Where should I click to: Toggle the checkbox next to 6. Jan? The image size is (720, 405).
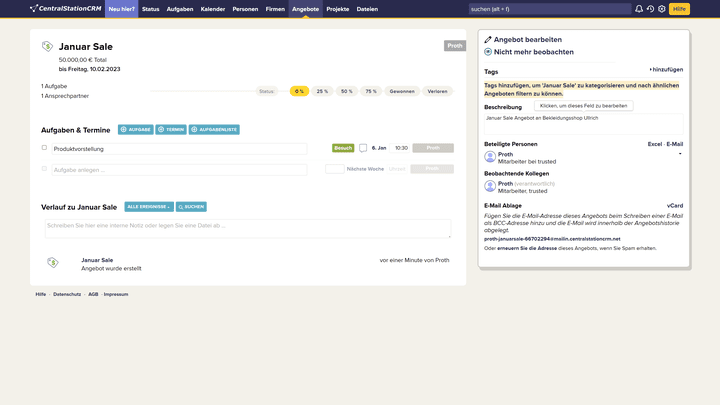click(363, 148)
